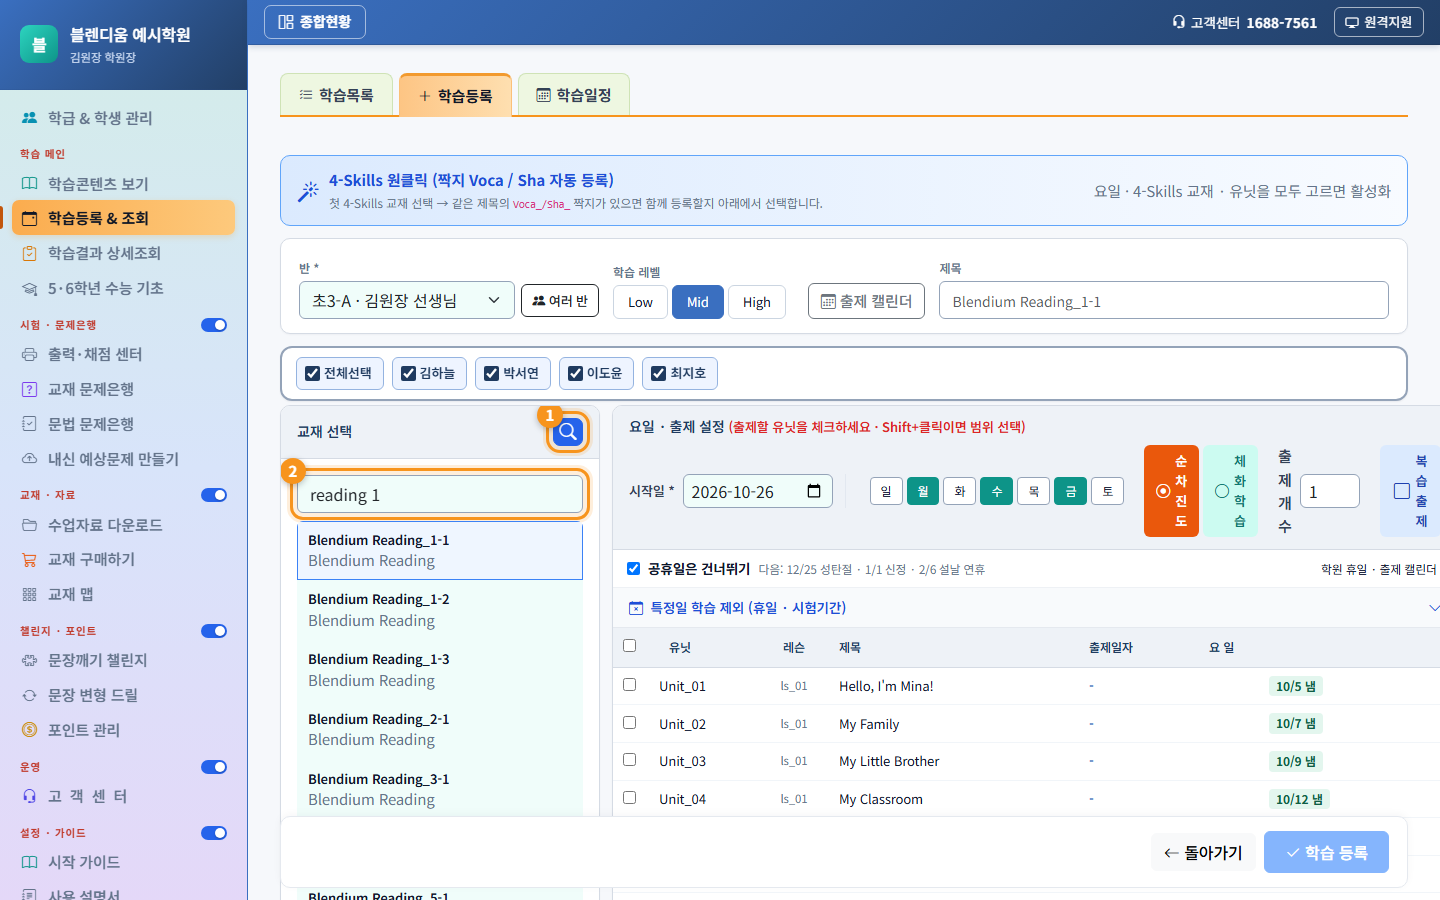Open the 출제 캘린더 button
This screenshot has width=1440, height=900.
[x=866, y=301]
